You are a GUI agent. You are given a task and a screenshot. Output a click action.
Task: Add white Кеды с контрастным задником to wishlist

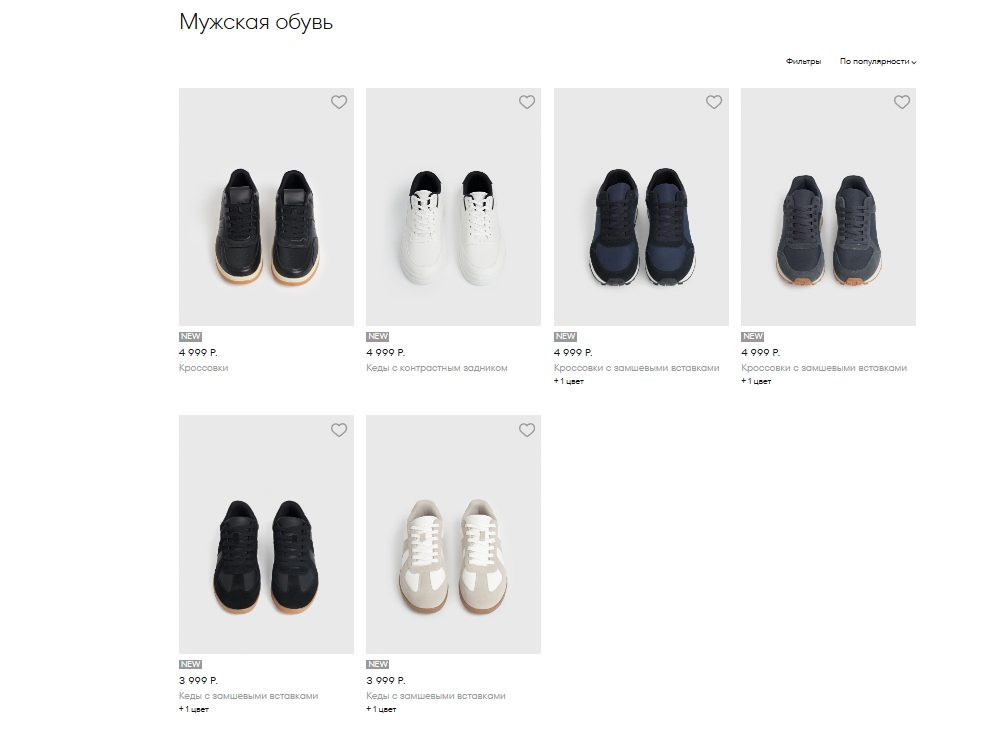(527, 102)
